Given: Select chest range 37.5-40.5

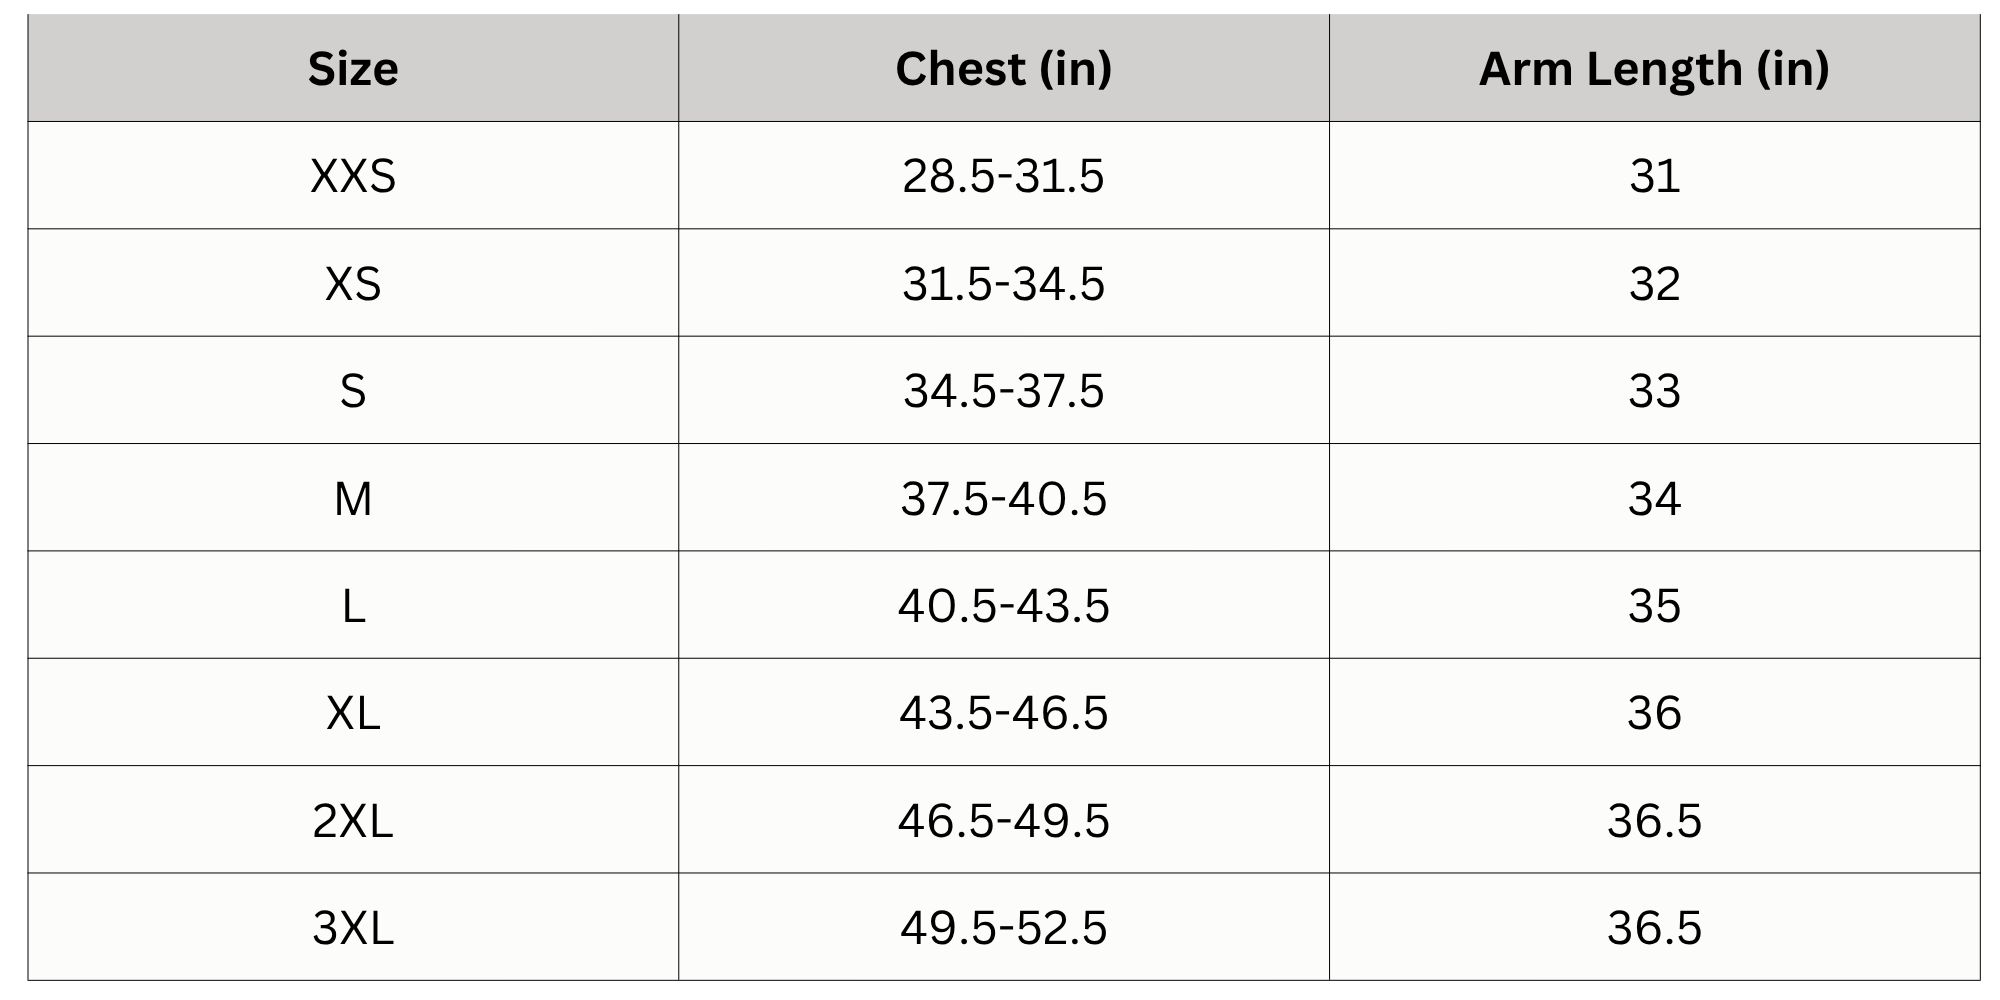Looking at the screenshot, I should [1003, 498].
